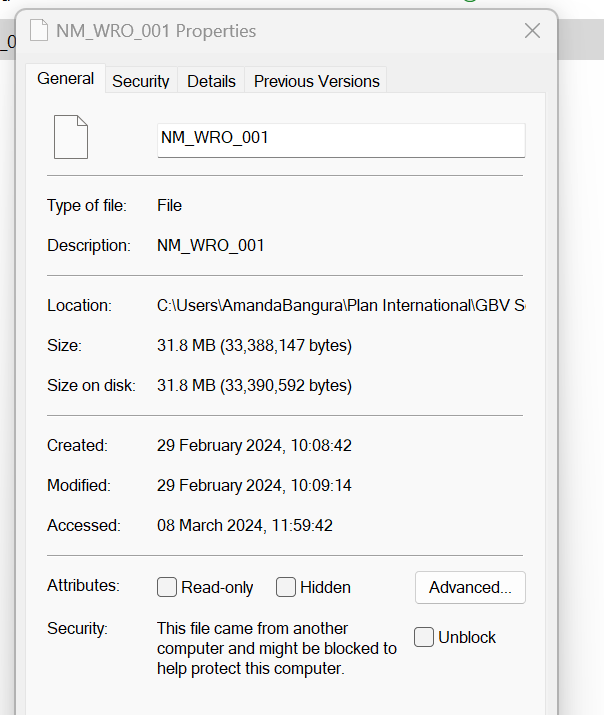Open the Advanced... attributes dialog
The image size is (604, 715).
(x=470, y=588)
